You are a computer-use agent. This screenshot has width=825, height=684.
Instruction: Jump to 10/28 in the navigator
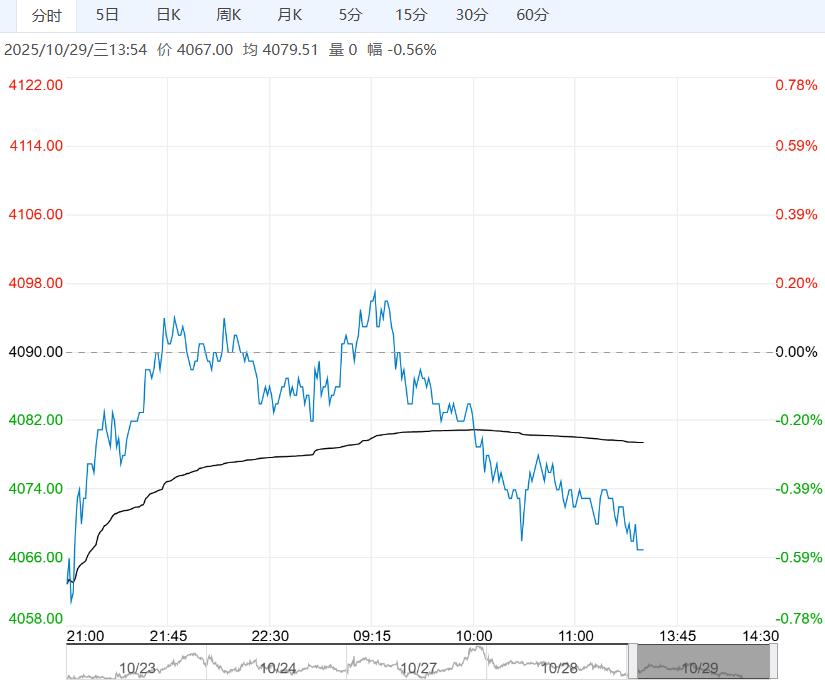click(559, 668)
